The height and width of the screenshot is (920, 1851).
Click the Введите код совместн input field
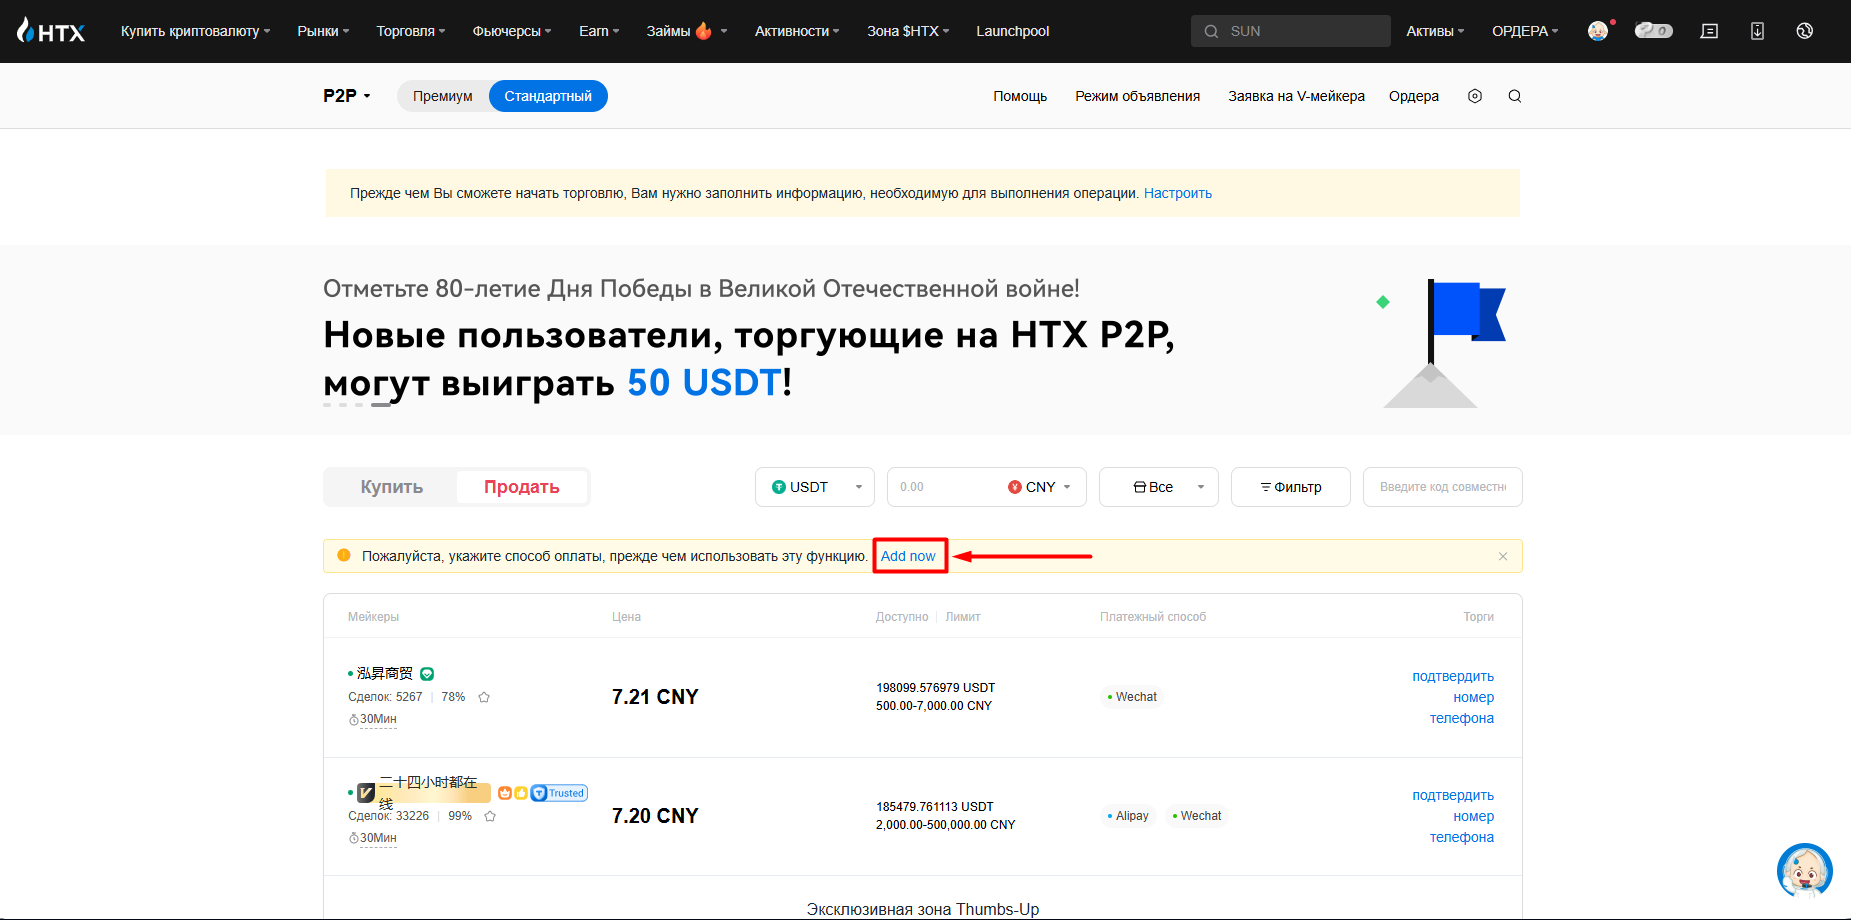(1443, 487)
